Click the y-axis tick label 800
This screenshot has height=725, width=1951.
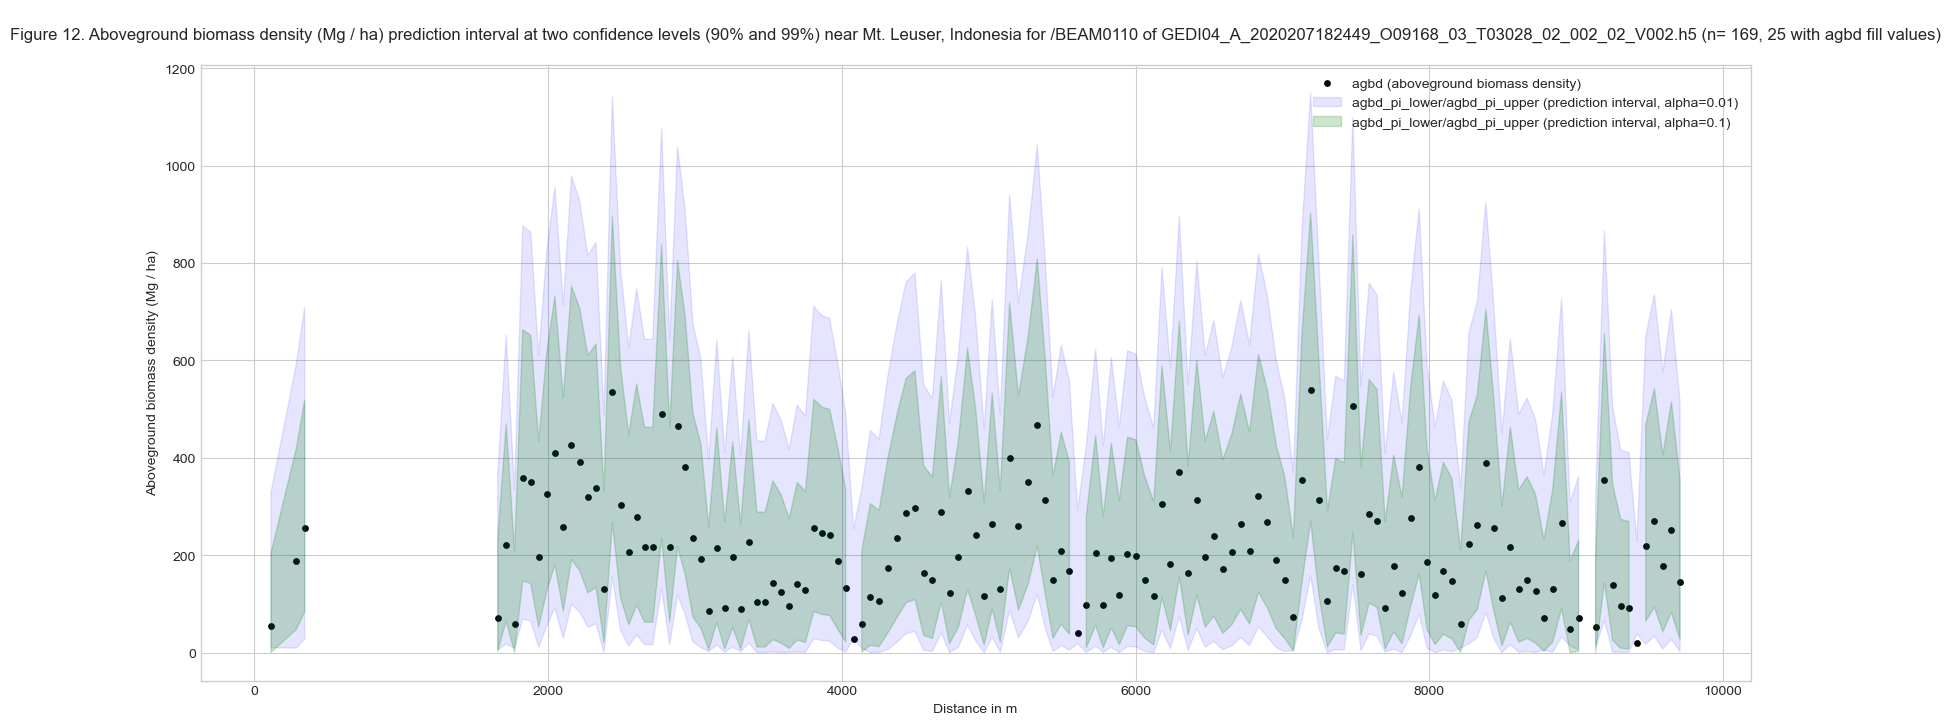click(x=184, y=264)
